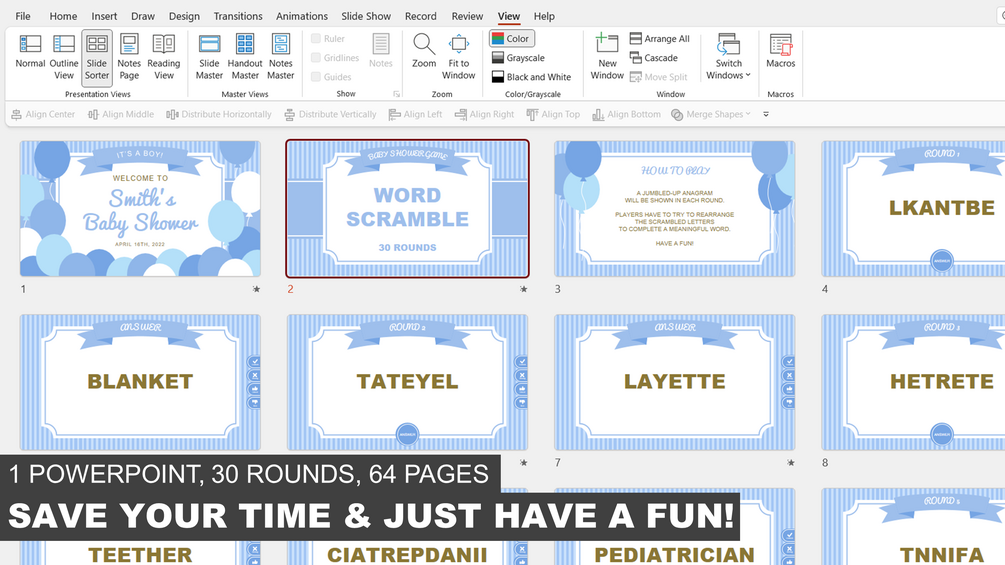Click the selected View tab

tap(509, 16)
